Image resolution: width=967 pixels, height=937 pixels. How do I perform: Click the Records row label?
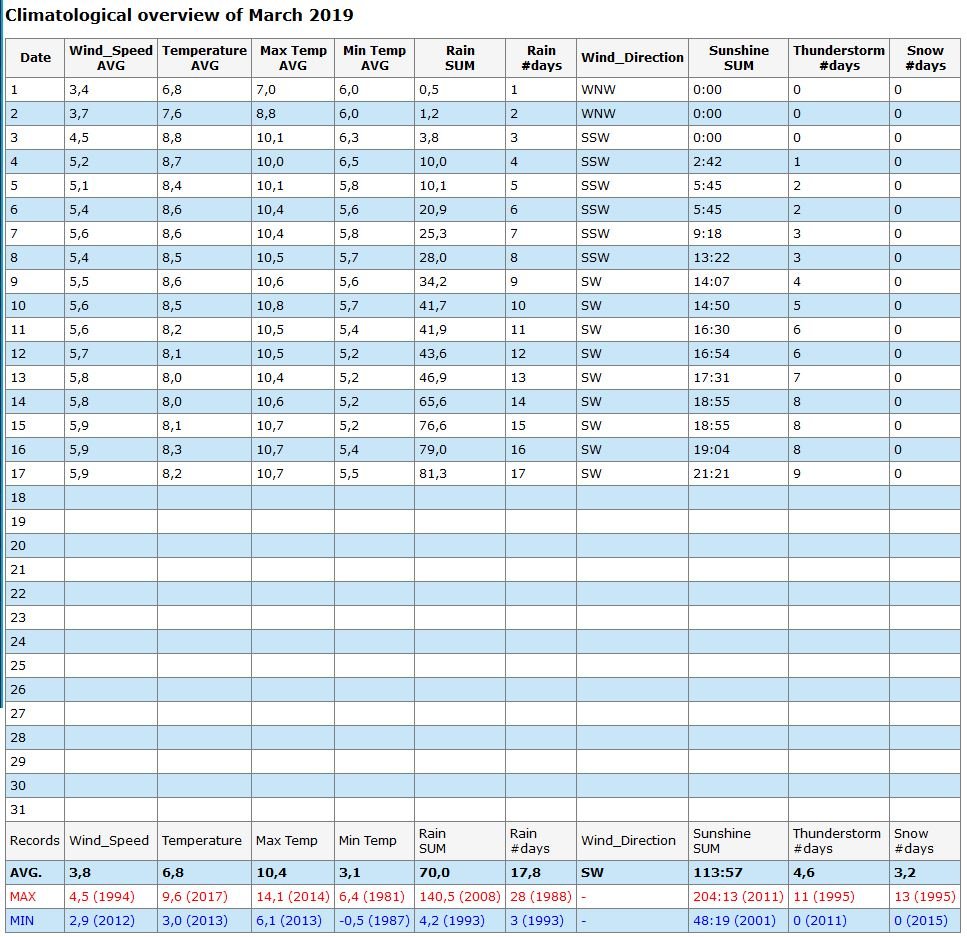click(35, 841)
